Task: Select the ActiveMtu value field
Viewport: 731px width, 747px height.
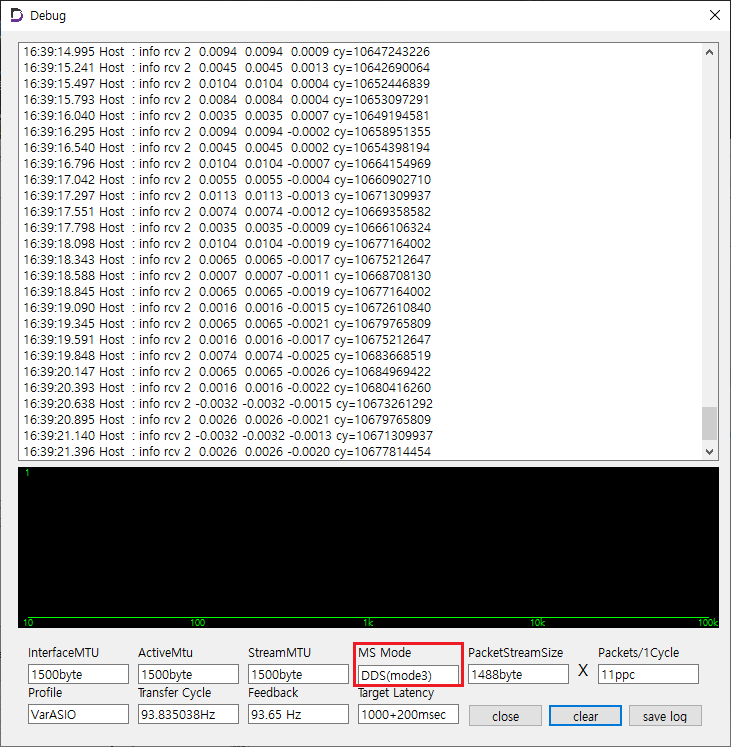Action: pos(188,674)
